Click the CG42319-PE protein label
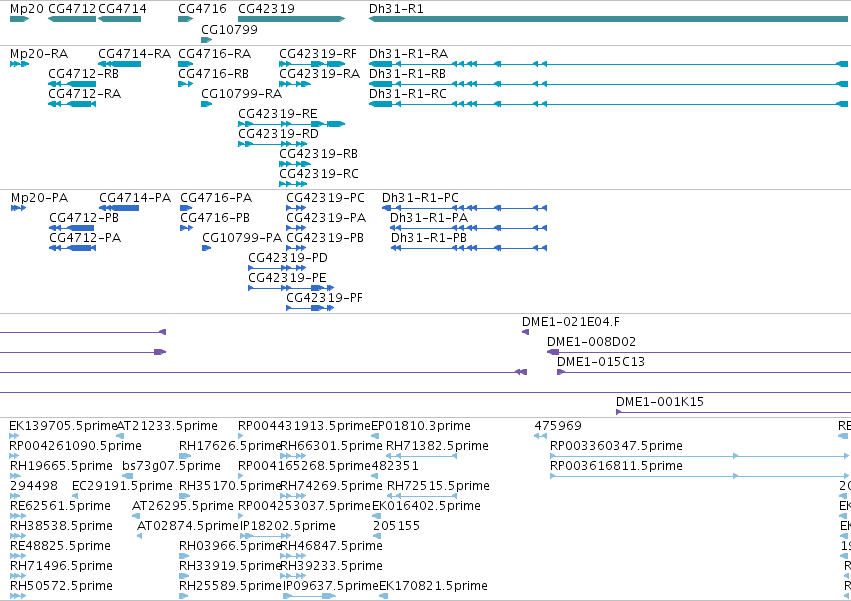 (287, 278)
